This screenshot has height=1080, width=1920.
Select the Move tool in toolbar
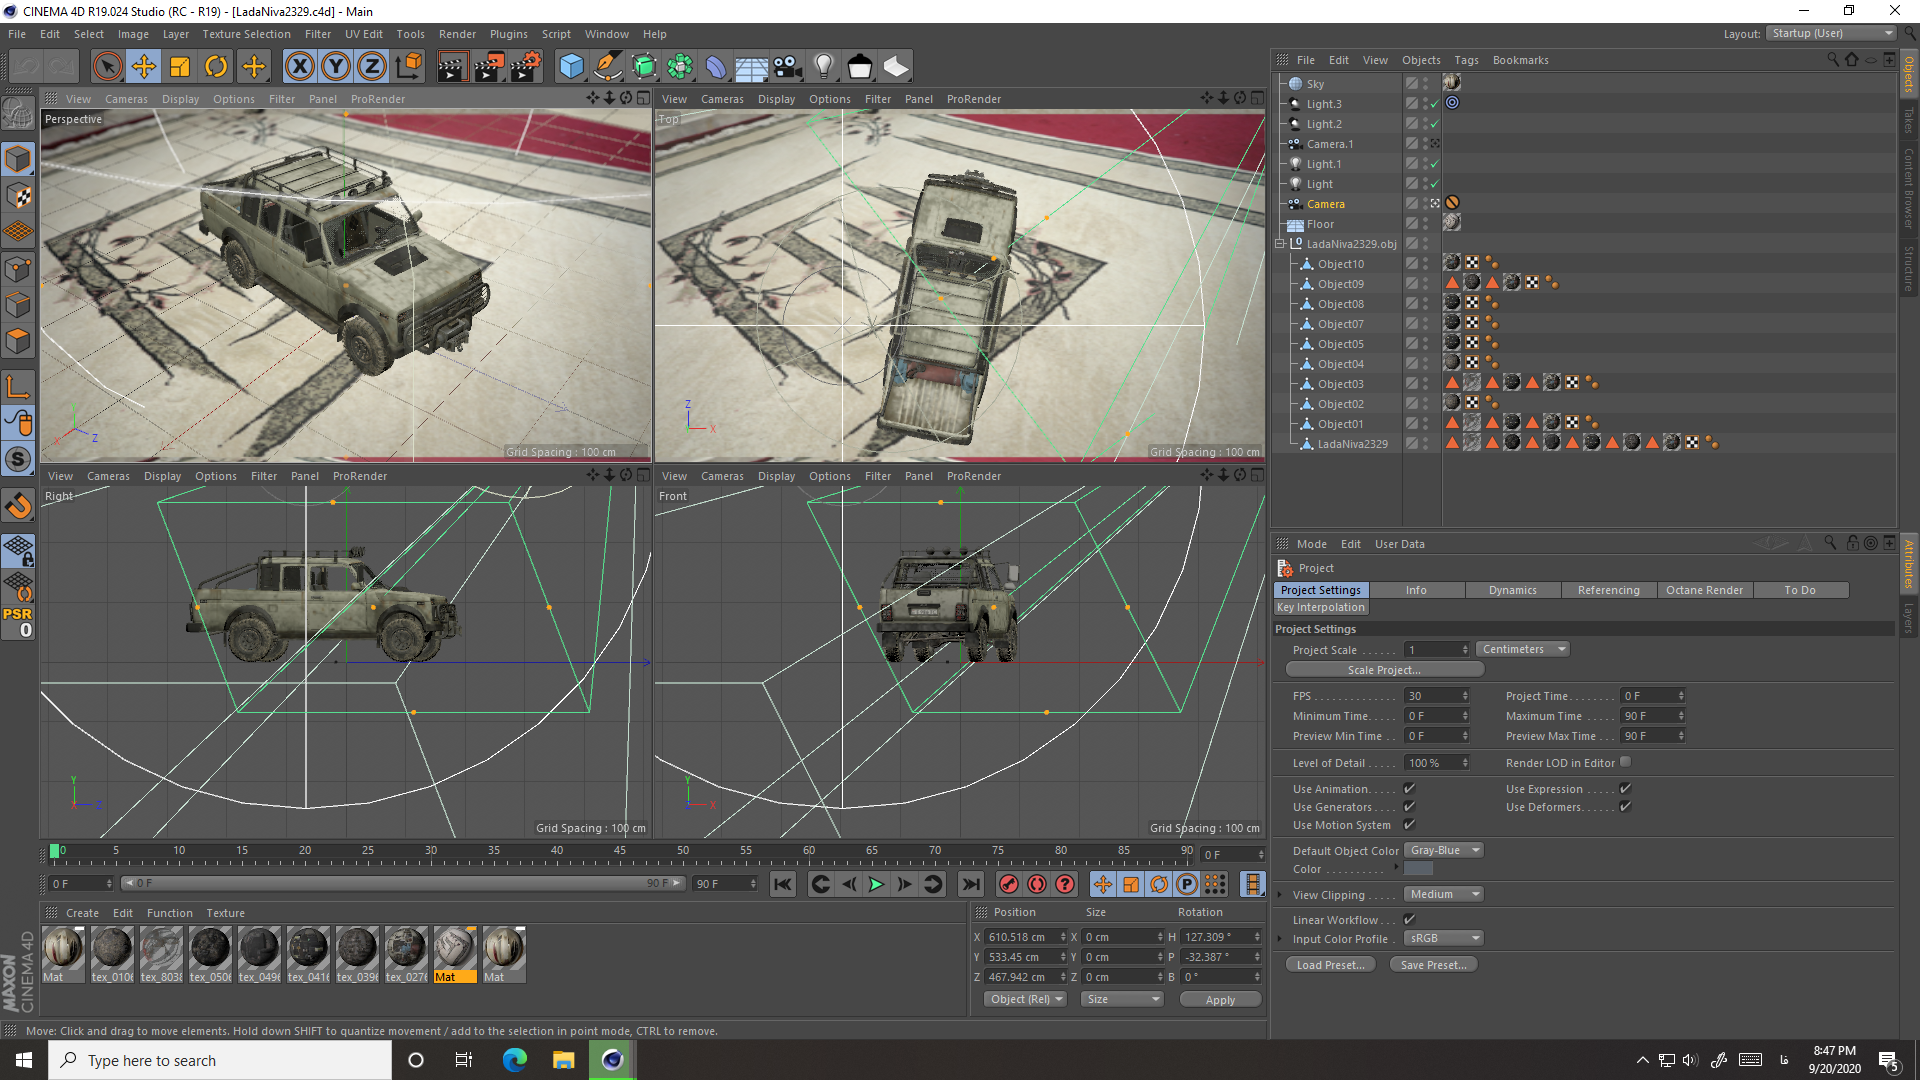(x=144, y=66)
